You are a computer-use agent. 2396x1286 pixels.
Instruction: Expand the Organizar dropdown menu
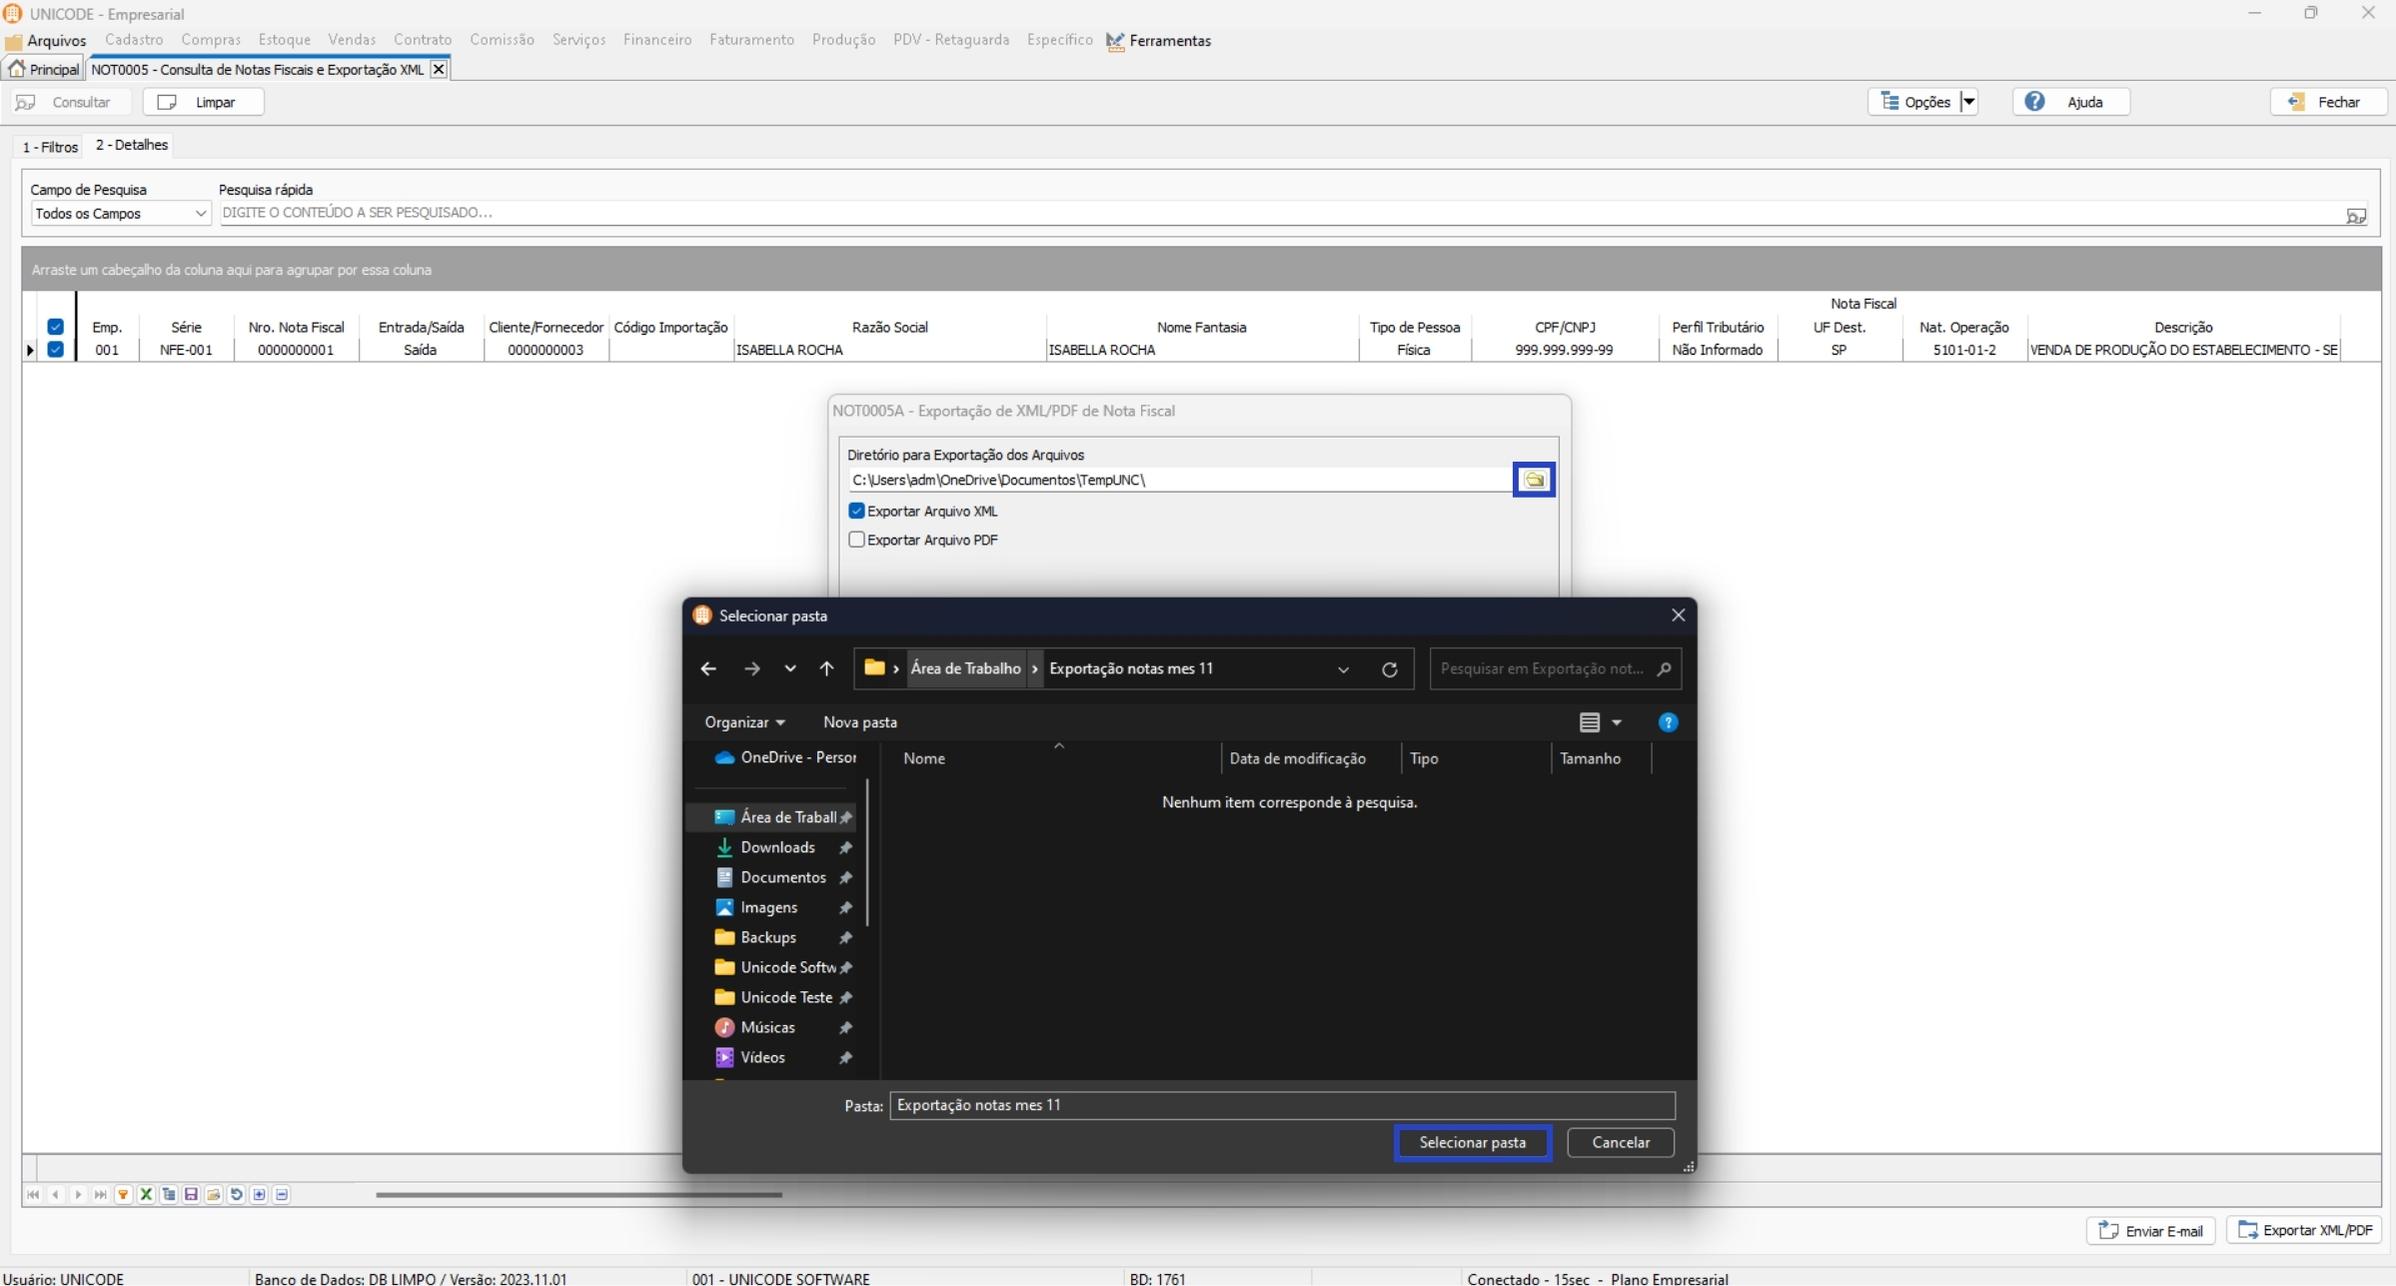[744, 722]
